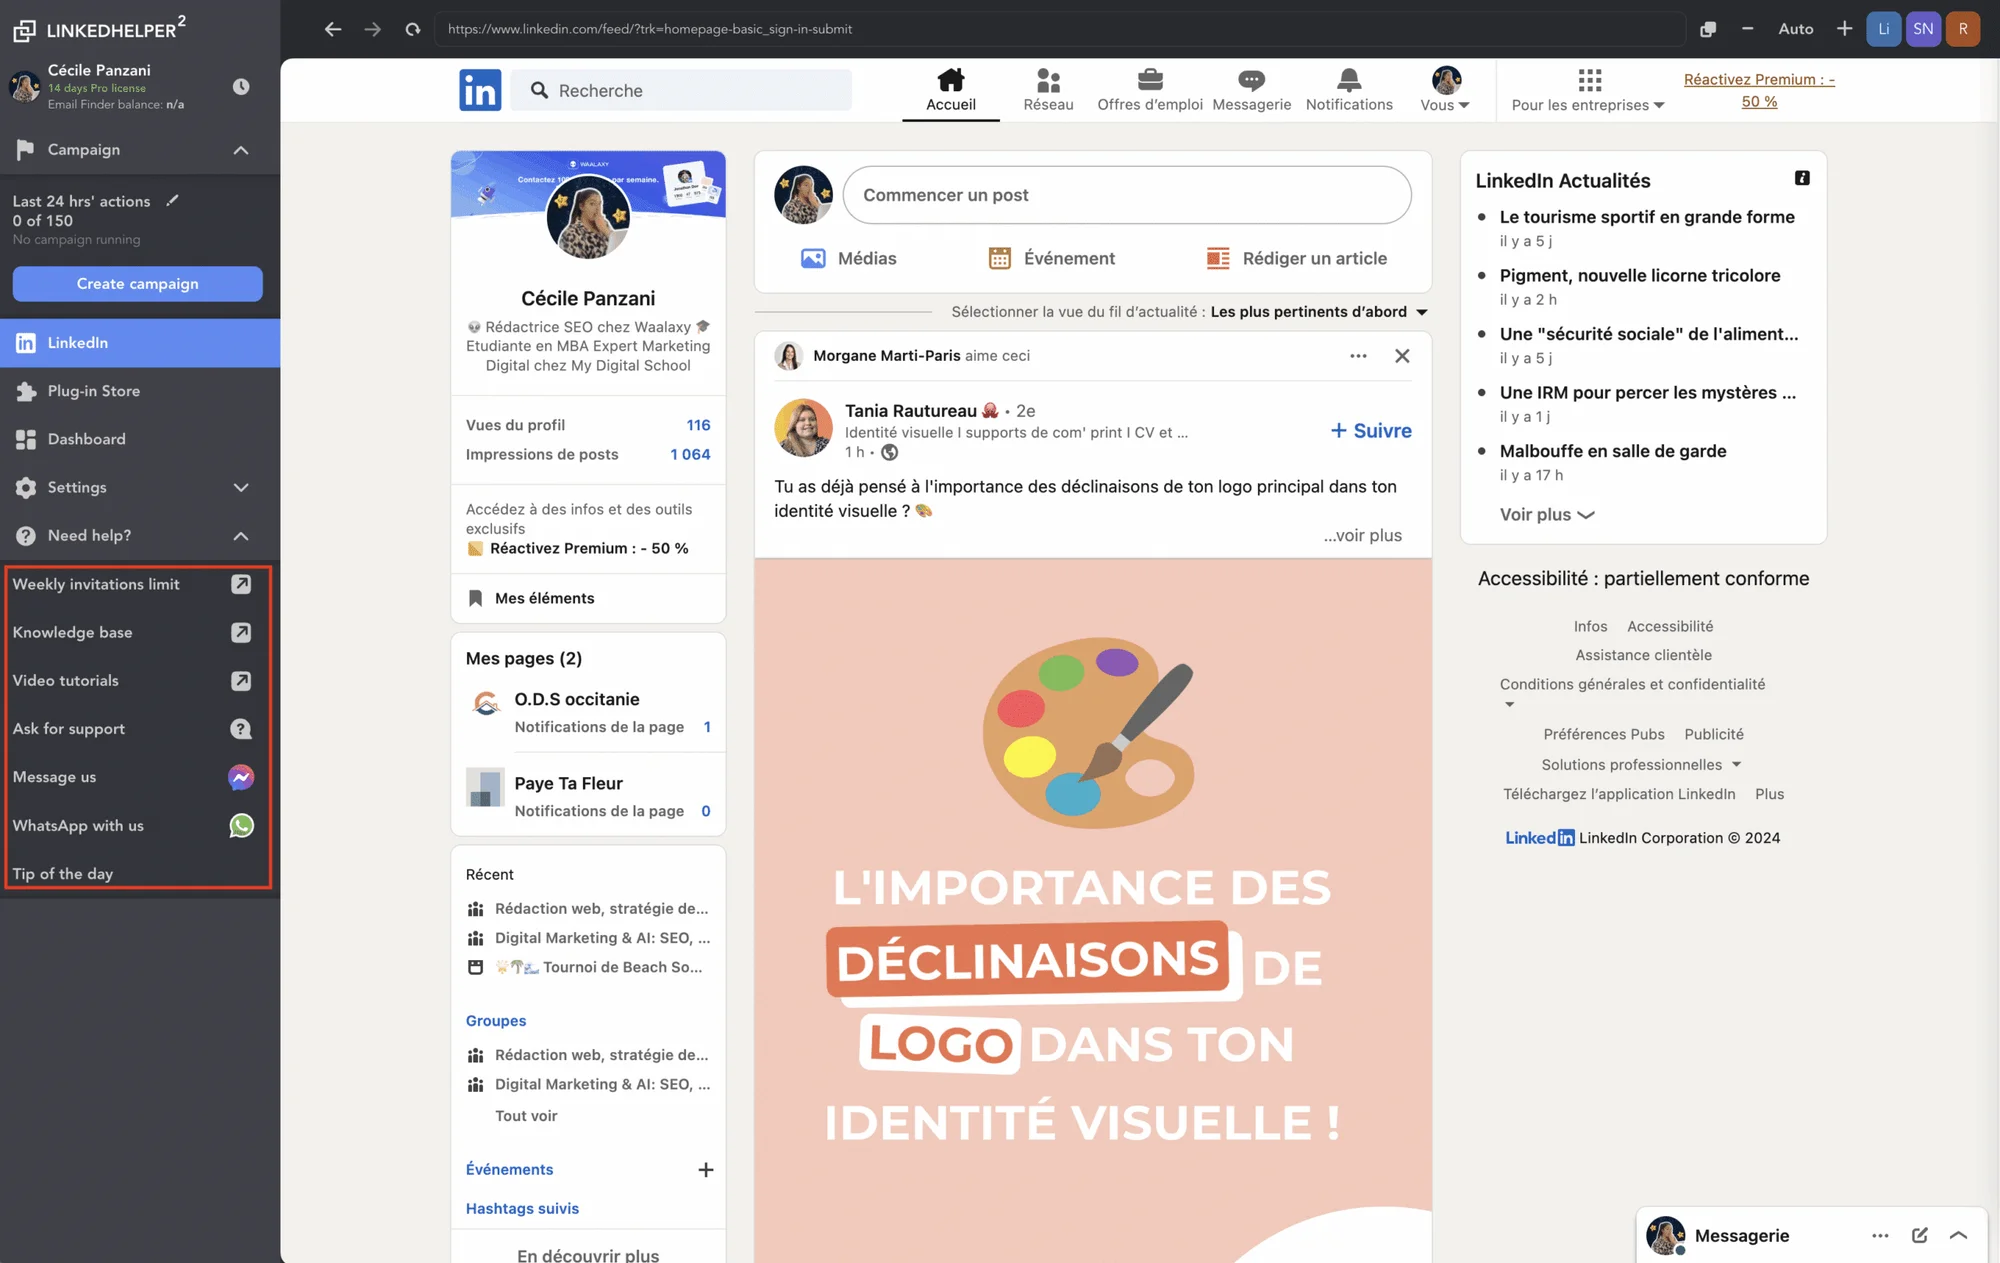Click the Recherche search field
The width and height of the screenshot is (2000, 1263).
click(681, 90)
